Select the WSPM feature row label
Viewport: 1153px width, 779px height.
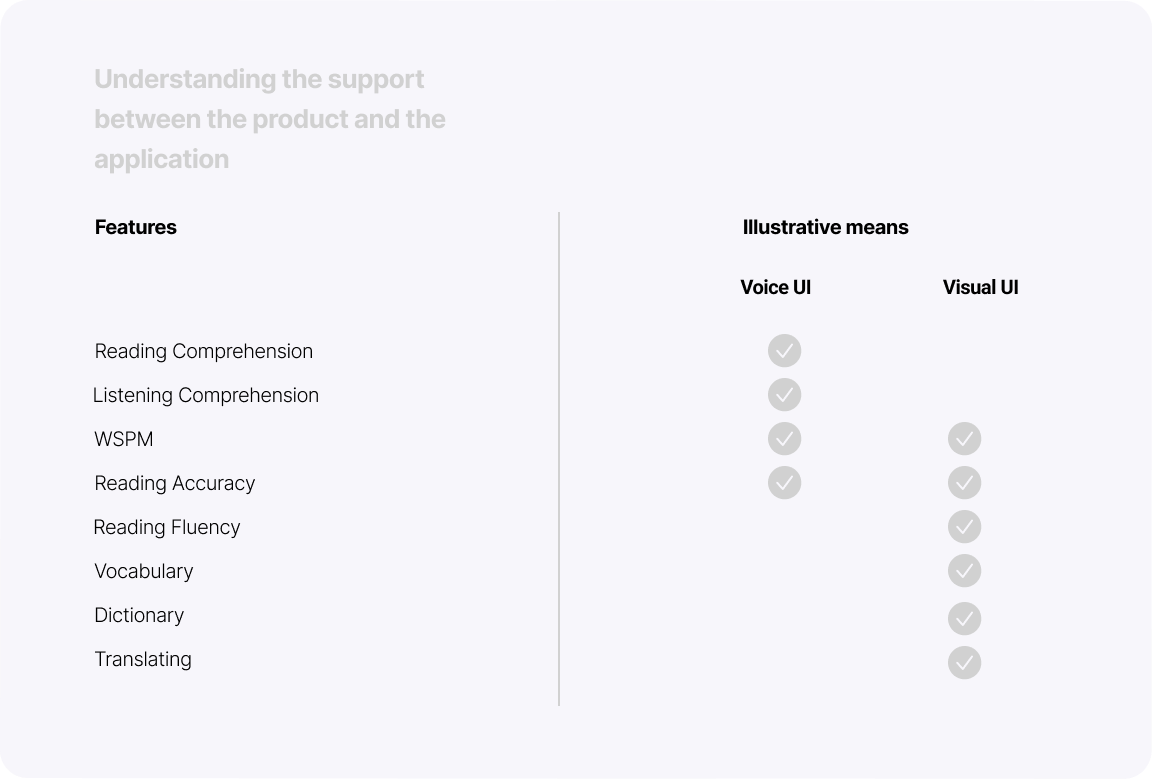123,439
